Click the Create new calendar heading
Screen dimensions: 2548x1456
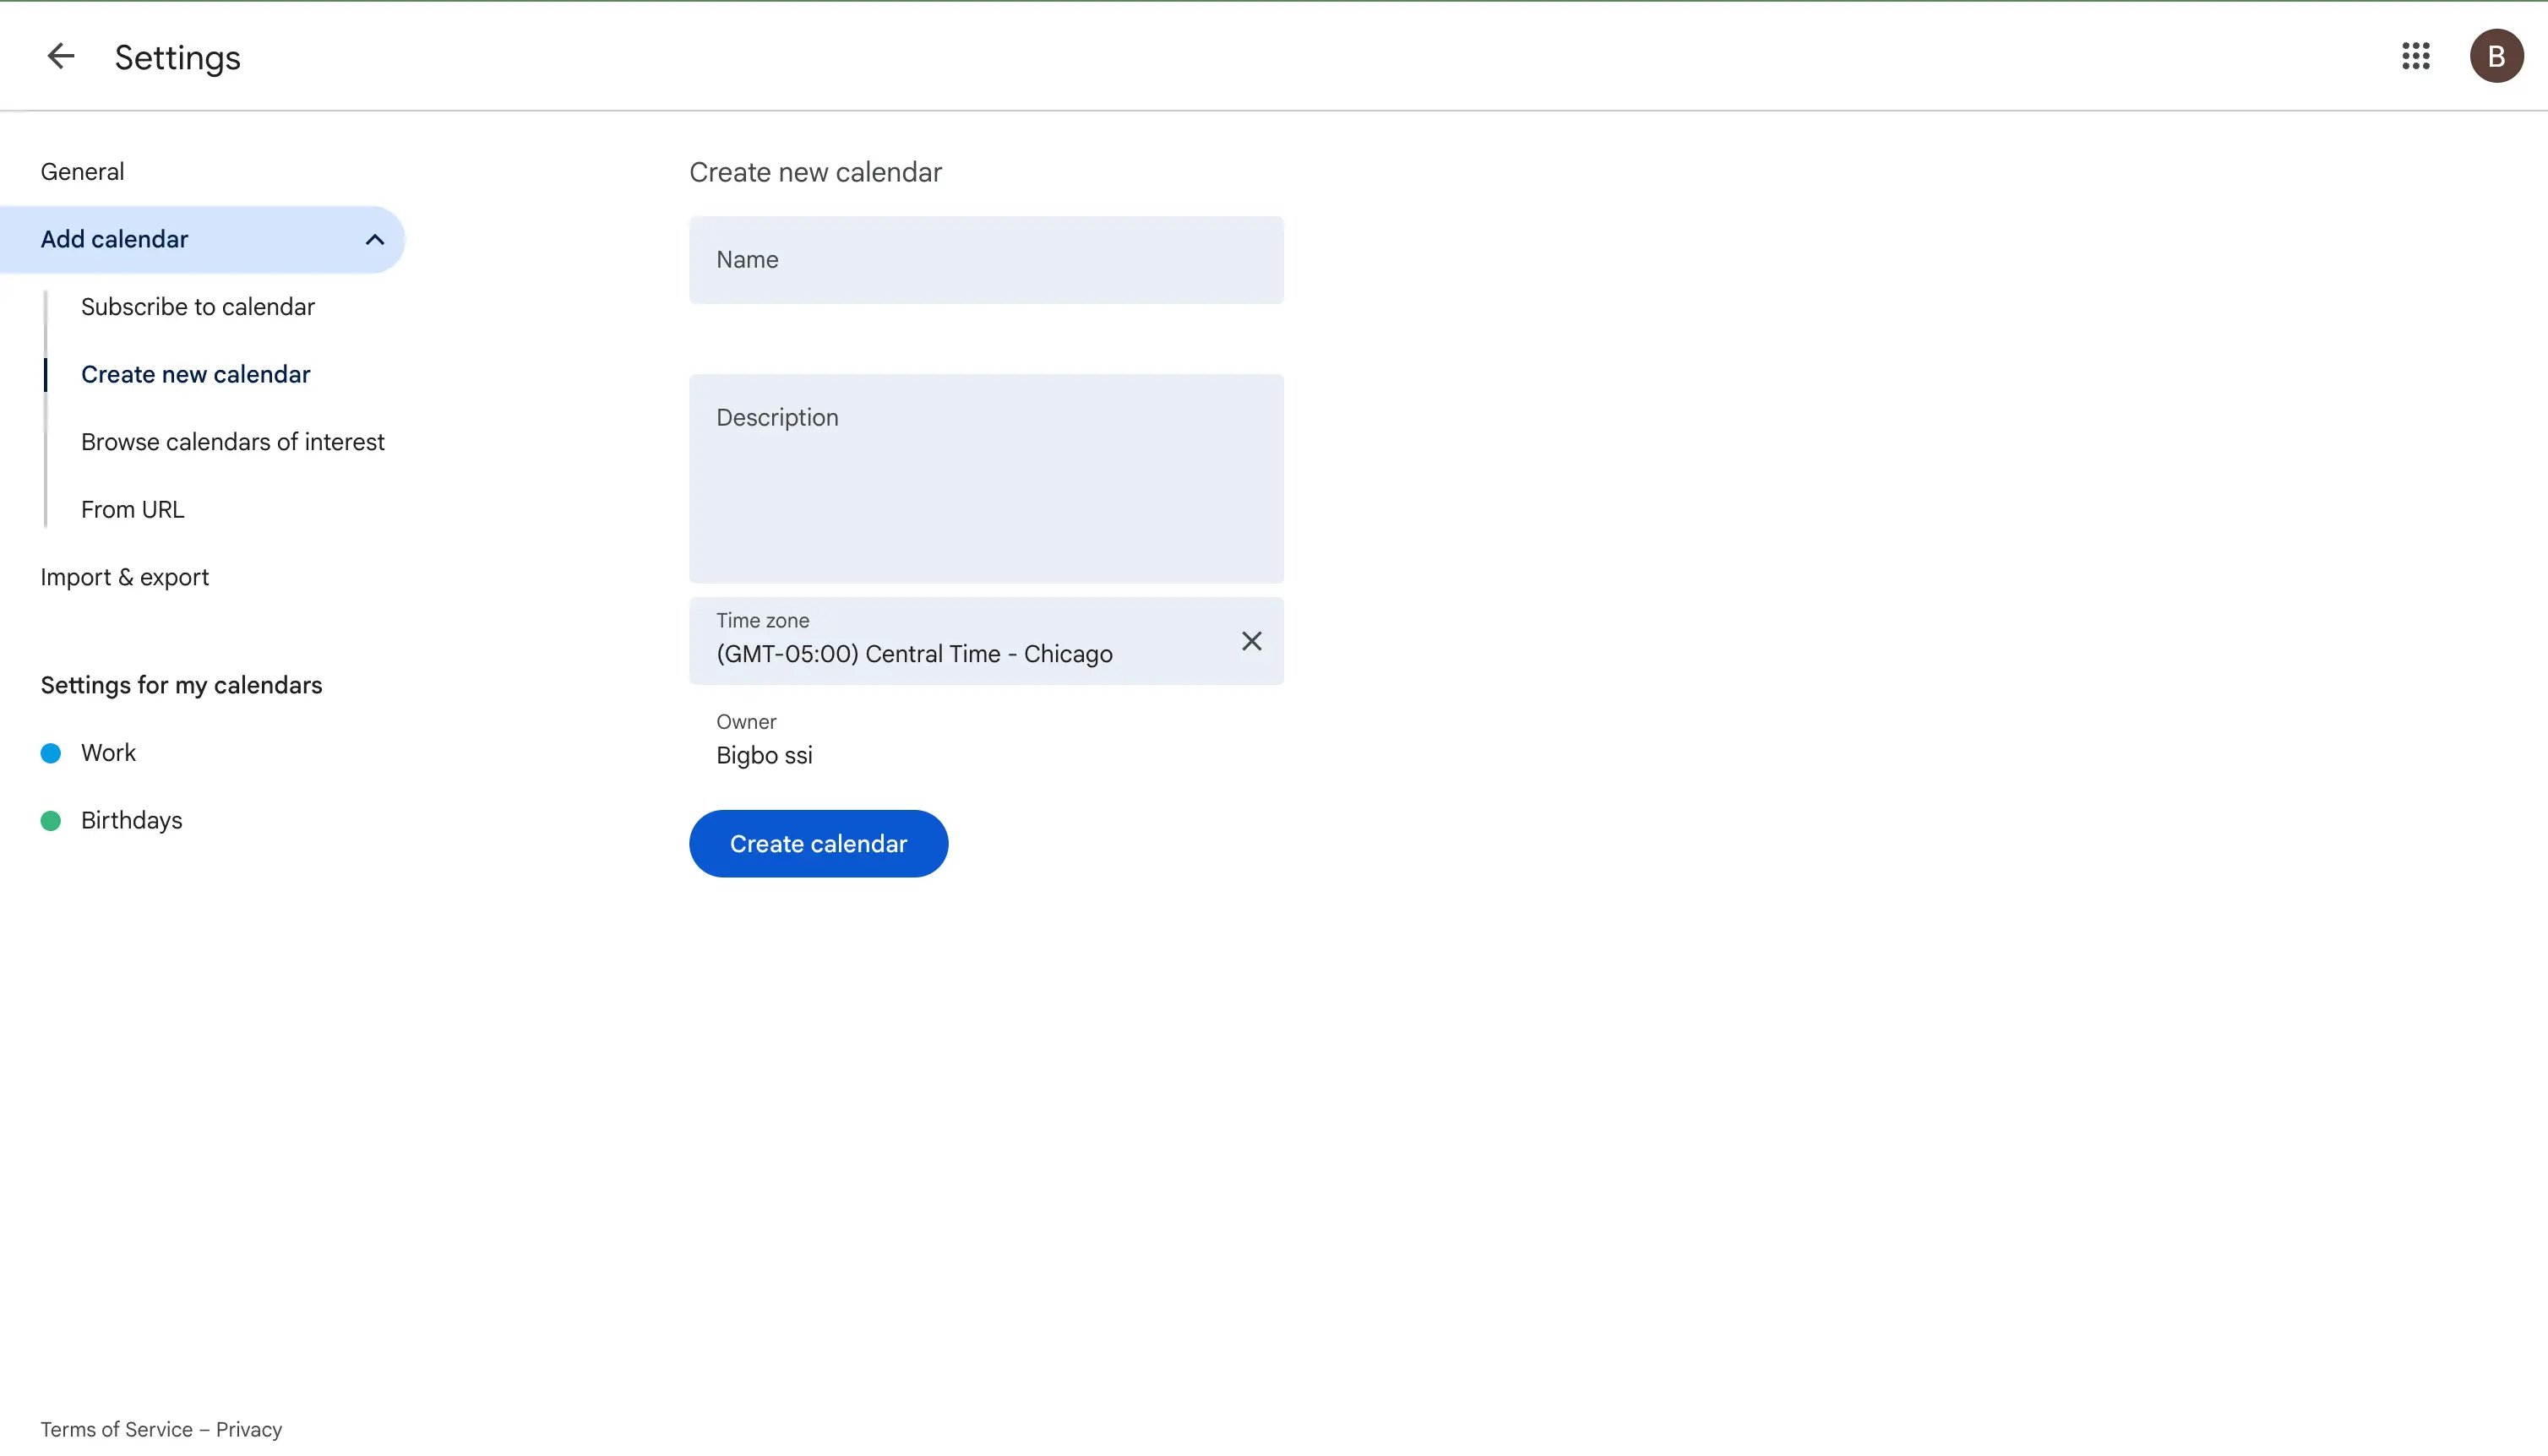815,173
